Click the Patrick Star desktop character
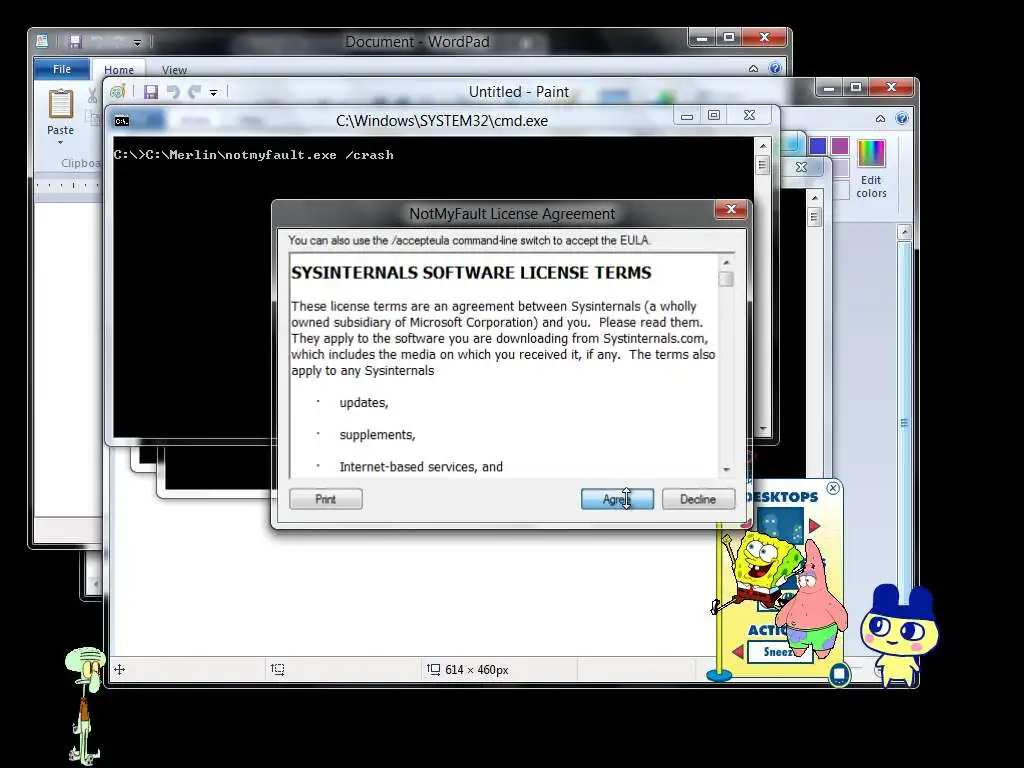Screen dimensions: 1024x768 click(x=810, y=603)
